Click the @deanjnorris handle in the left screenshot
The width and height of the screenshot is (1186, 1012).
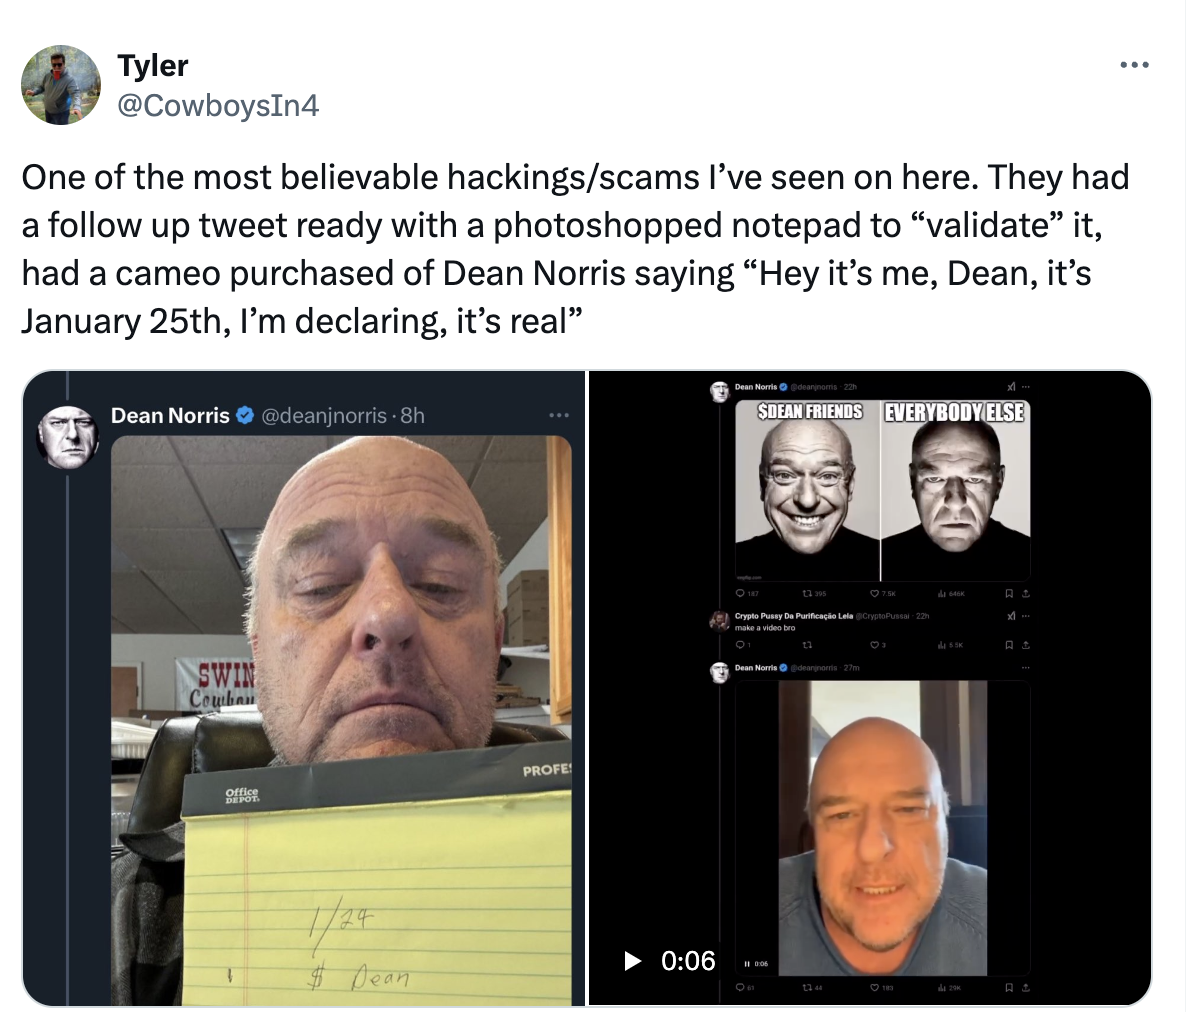point(324,415)
